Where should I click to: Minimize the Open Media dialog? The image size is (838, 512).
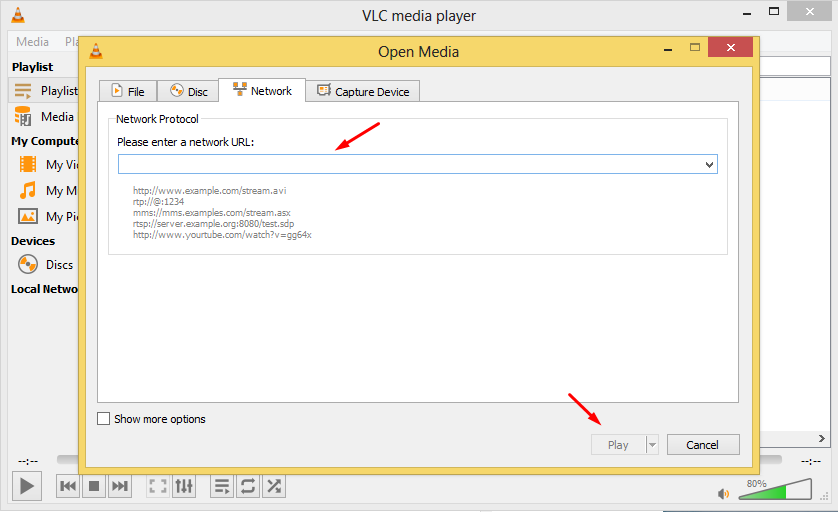pyautogui.click(x=668, y=50)
